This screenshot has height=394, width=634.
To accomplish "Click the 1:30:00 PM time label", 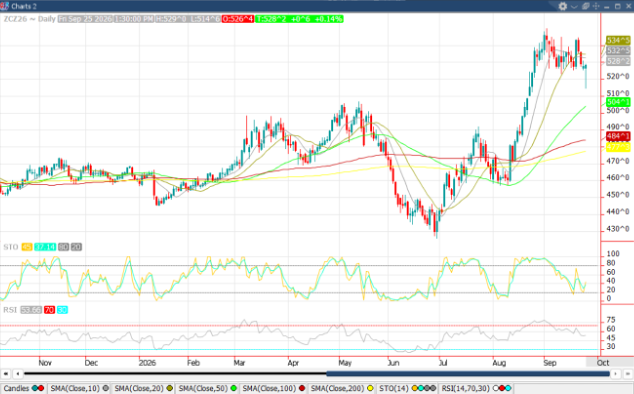I will tap(134, 19).
